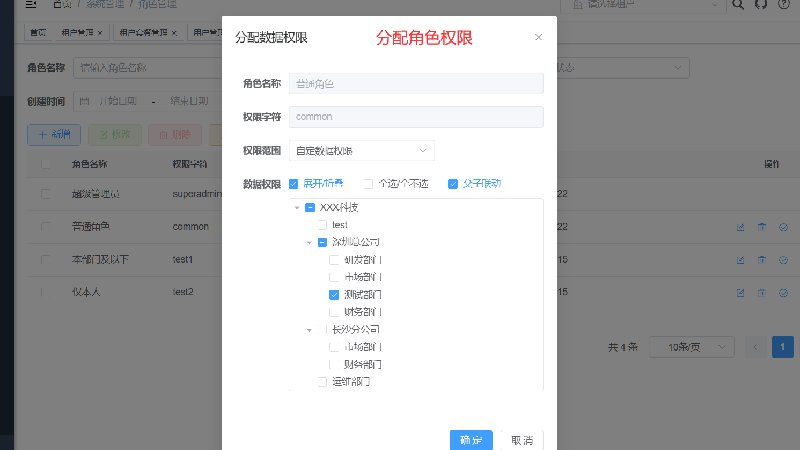Click the 角色名称 search input behind the dialog
Screen dimensions: 800x450
[148, 68]
